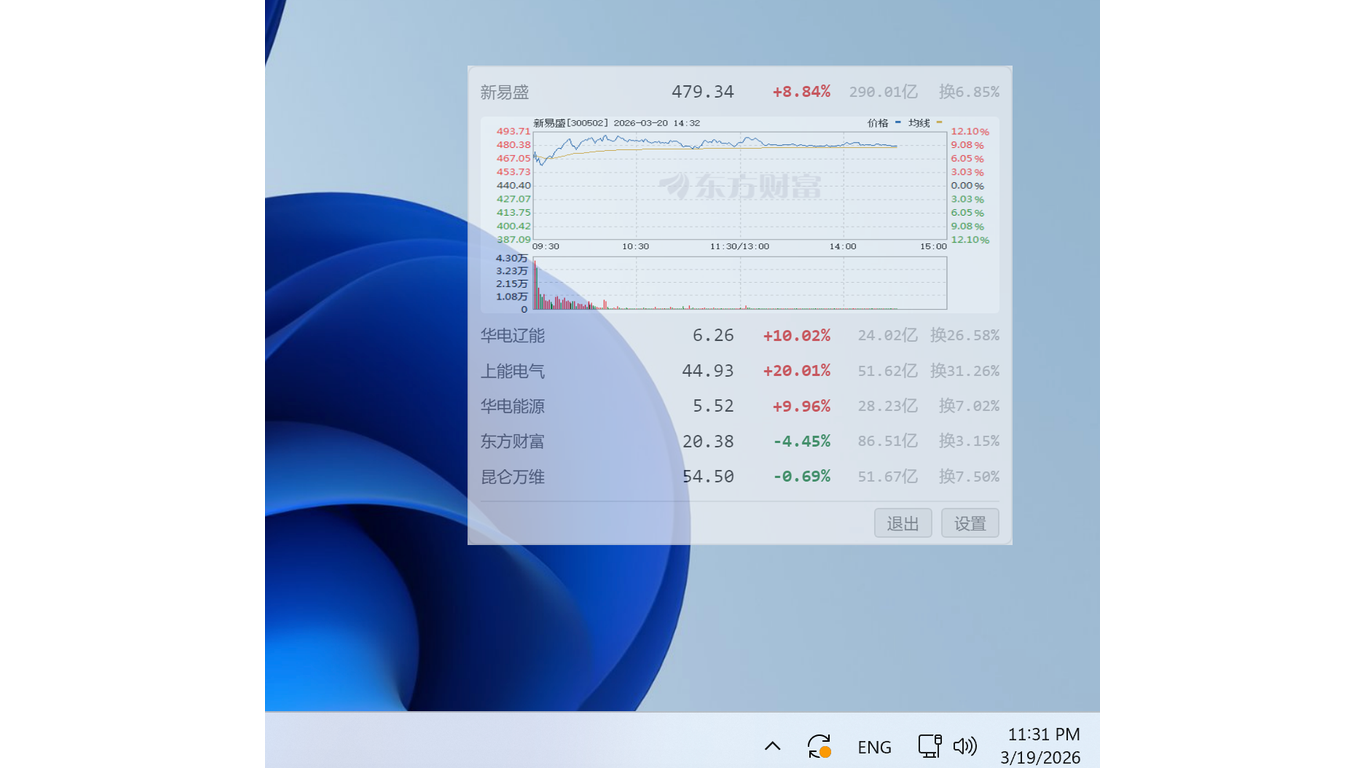Select the 东方财富 stock entry
The image size is (1366, 768).
click(512, 441)
